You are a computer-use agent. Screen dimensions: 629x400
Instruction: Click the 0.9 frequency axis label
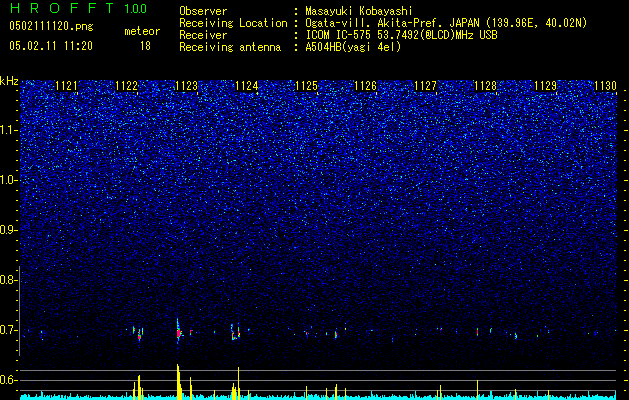(x=7, y=230)
